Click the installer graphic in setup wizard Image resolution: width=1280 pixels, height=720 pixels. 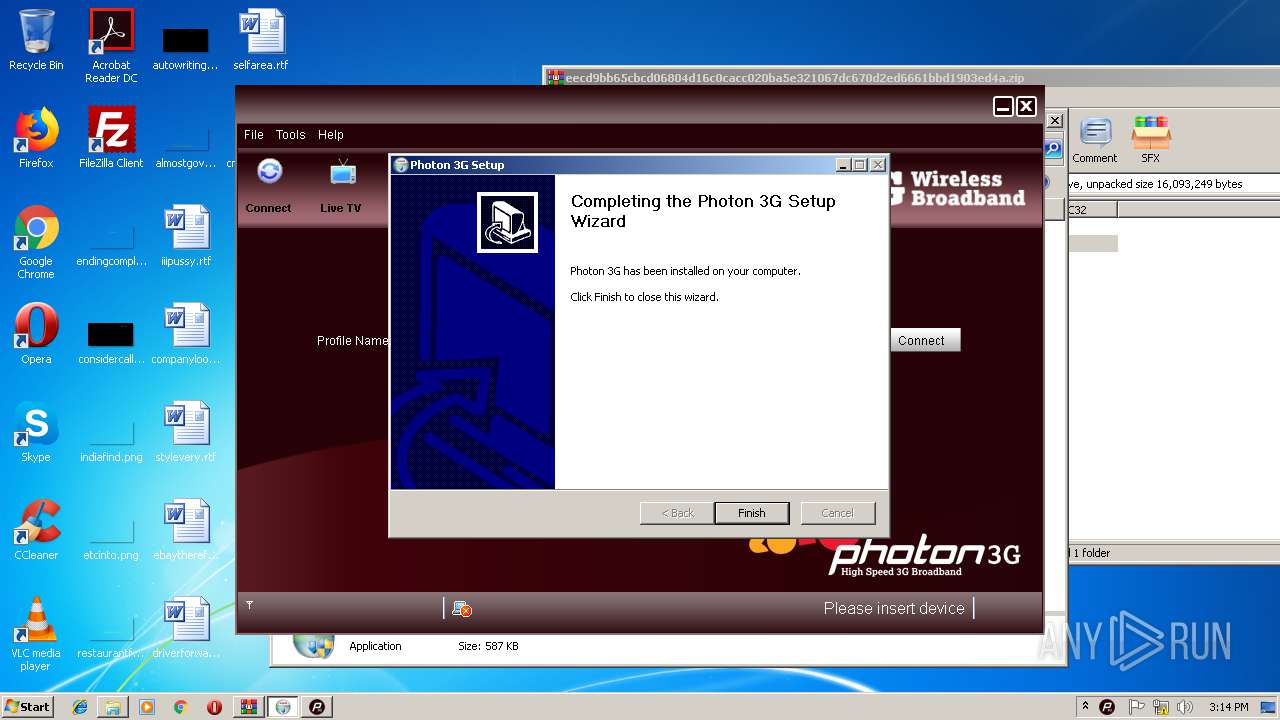point(508,222)
